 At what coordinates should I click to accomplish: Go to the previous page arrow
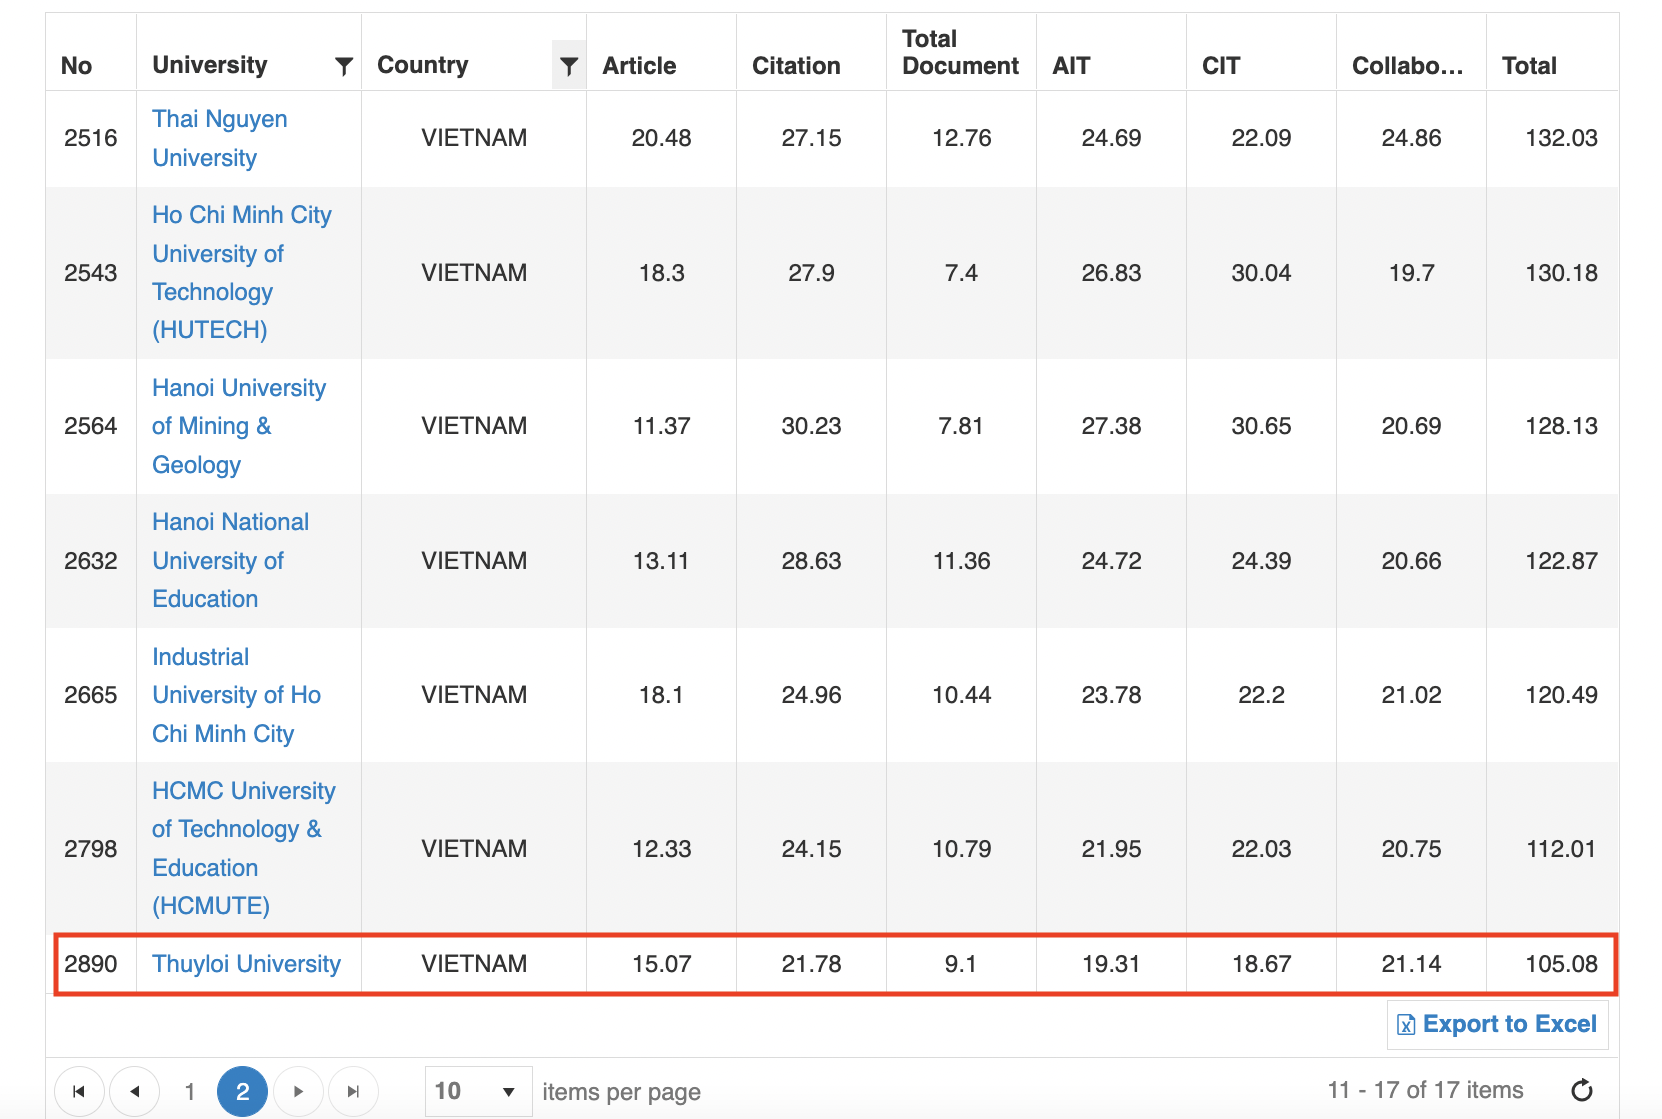[x=134, y=1091]
